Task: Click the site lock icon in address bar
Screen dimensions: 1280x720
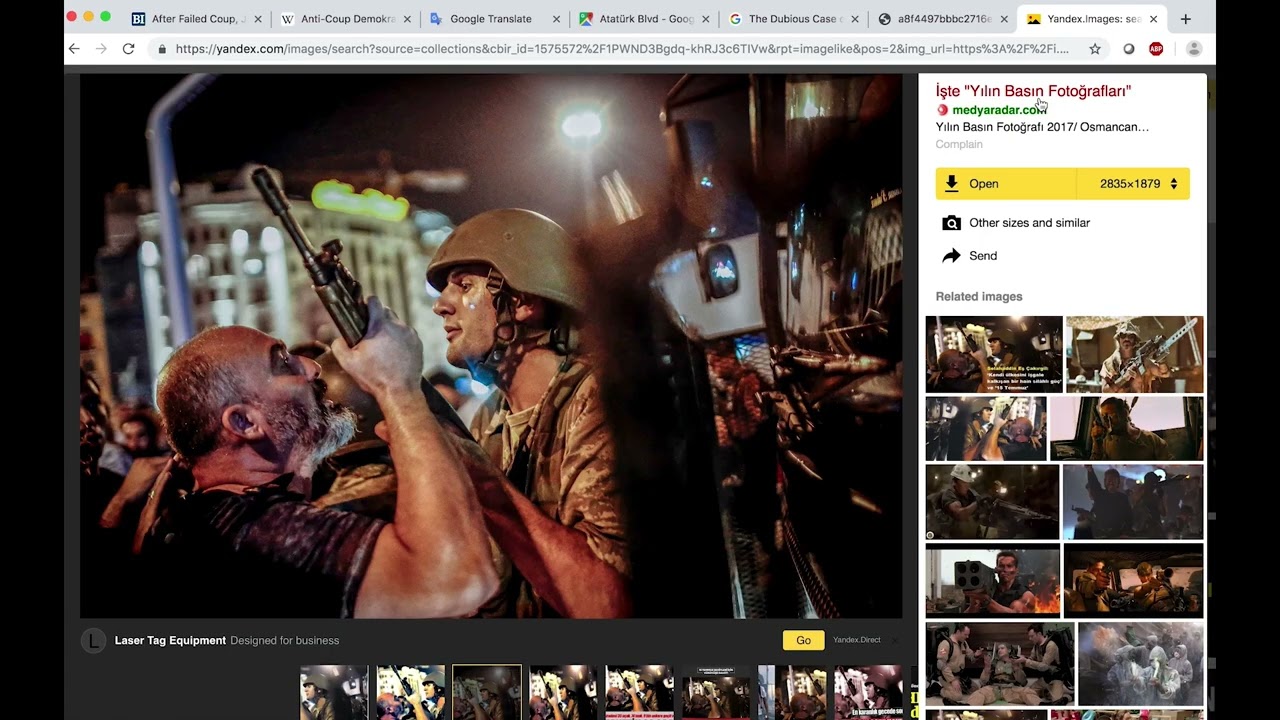Action: click(x=161, y=48)
